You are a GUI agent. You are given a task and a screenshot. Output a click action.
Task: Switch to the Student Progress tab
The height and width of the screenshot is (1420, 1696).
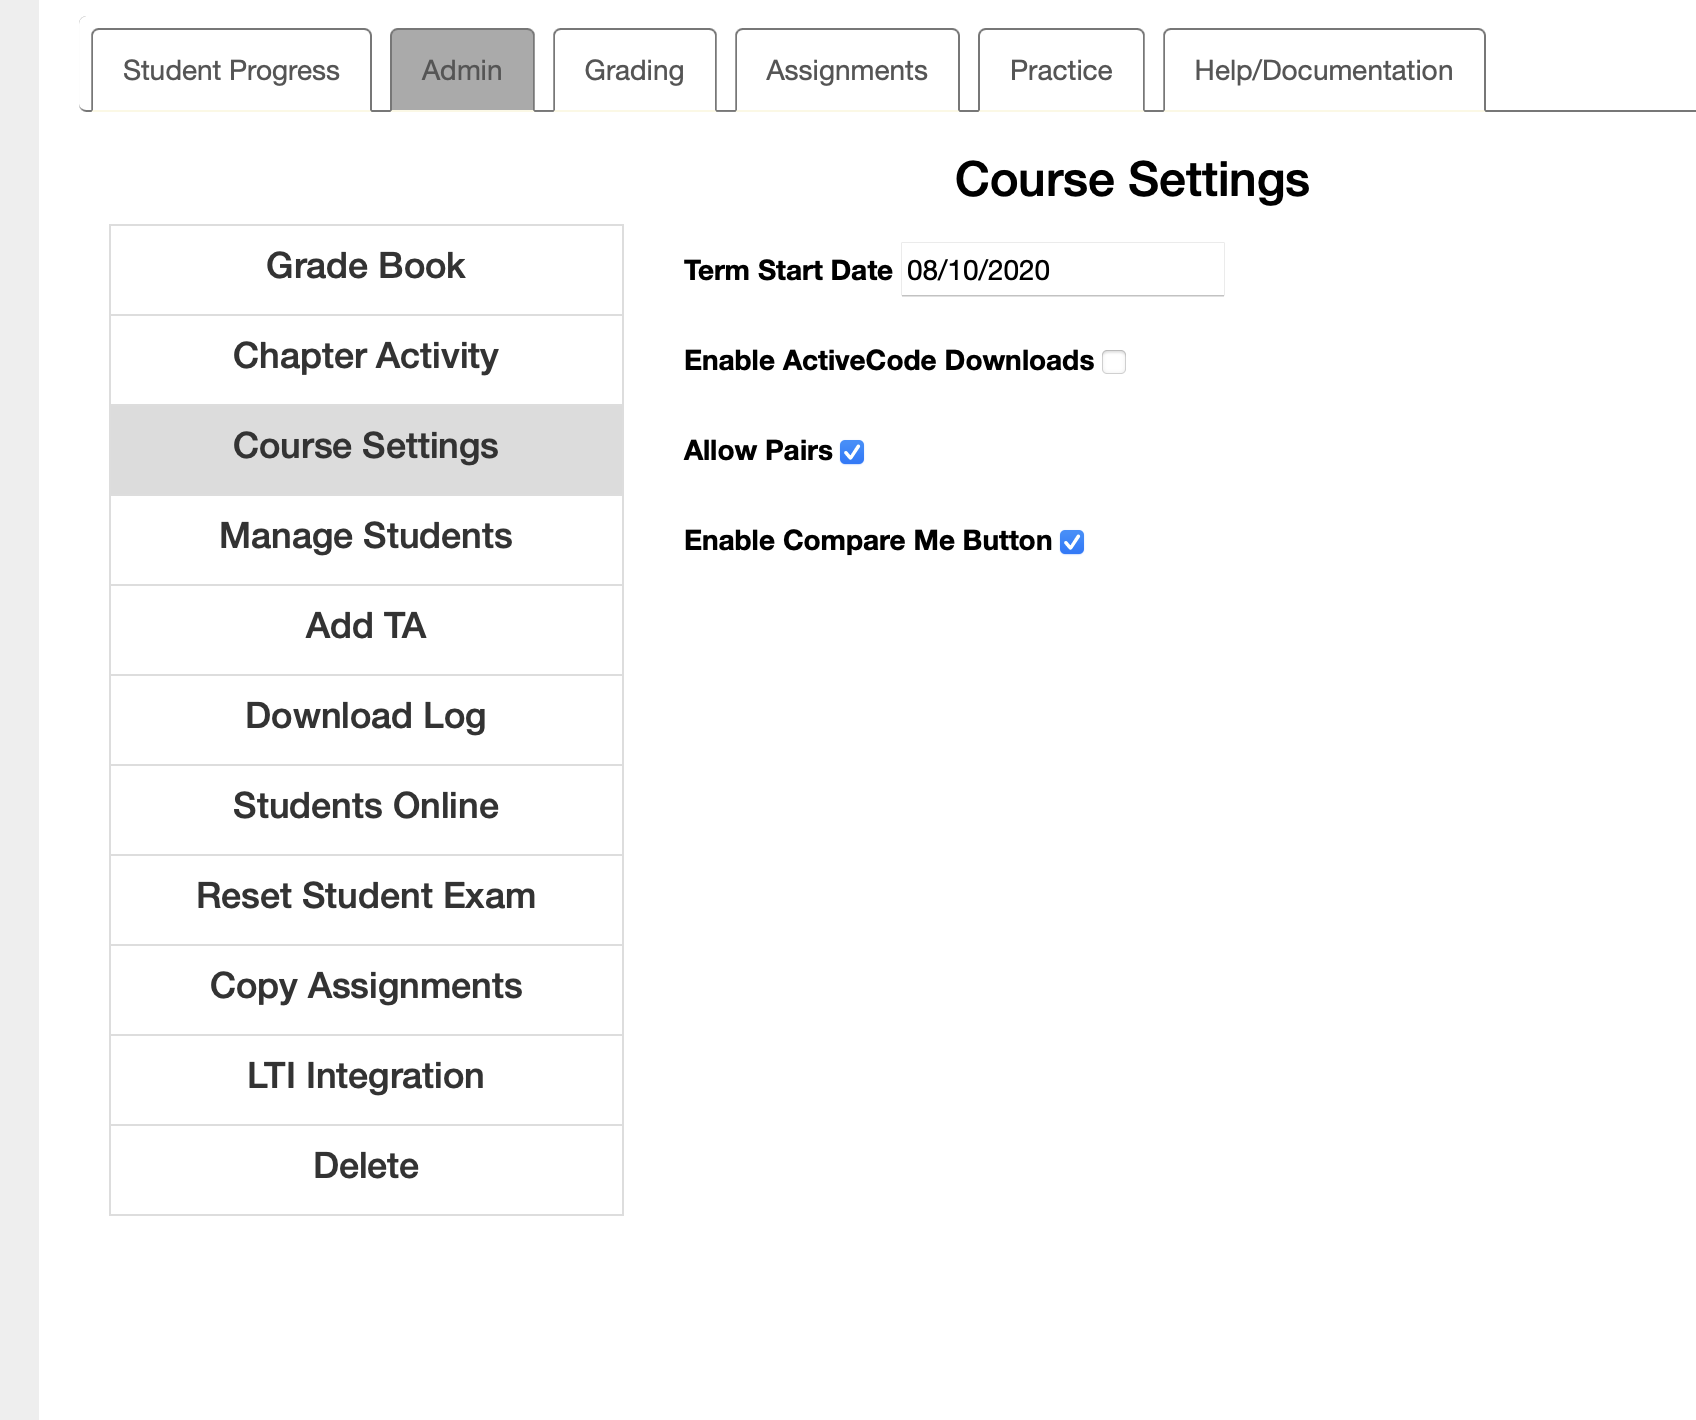[x=231, y=70]
